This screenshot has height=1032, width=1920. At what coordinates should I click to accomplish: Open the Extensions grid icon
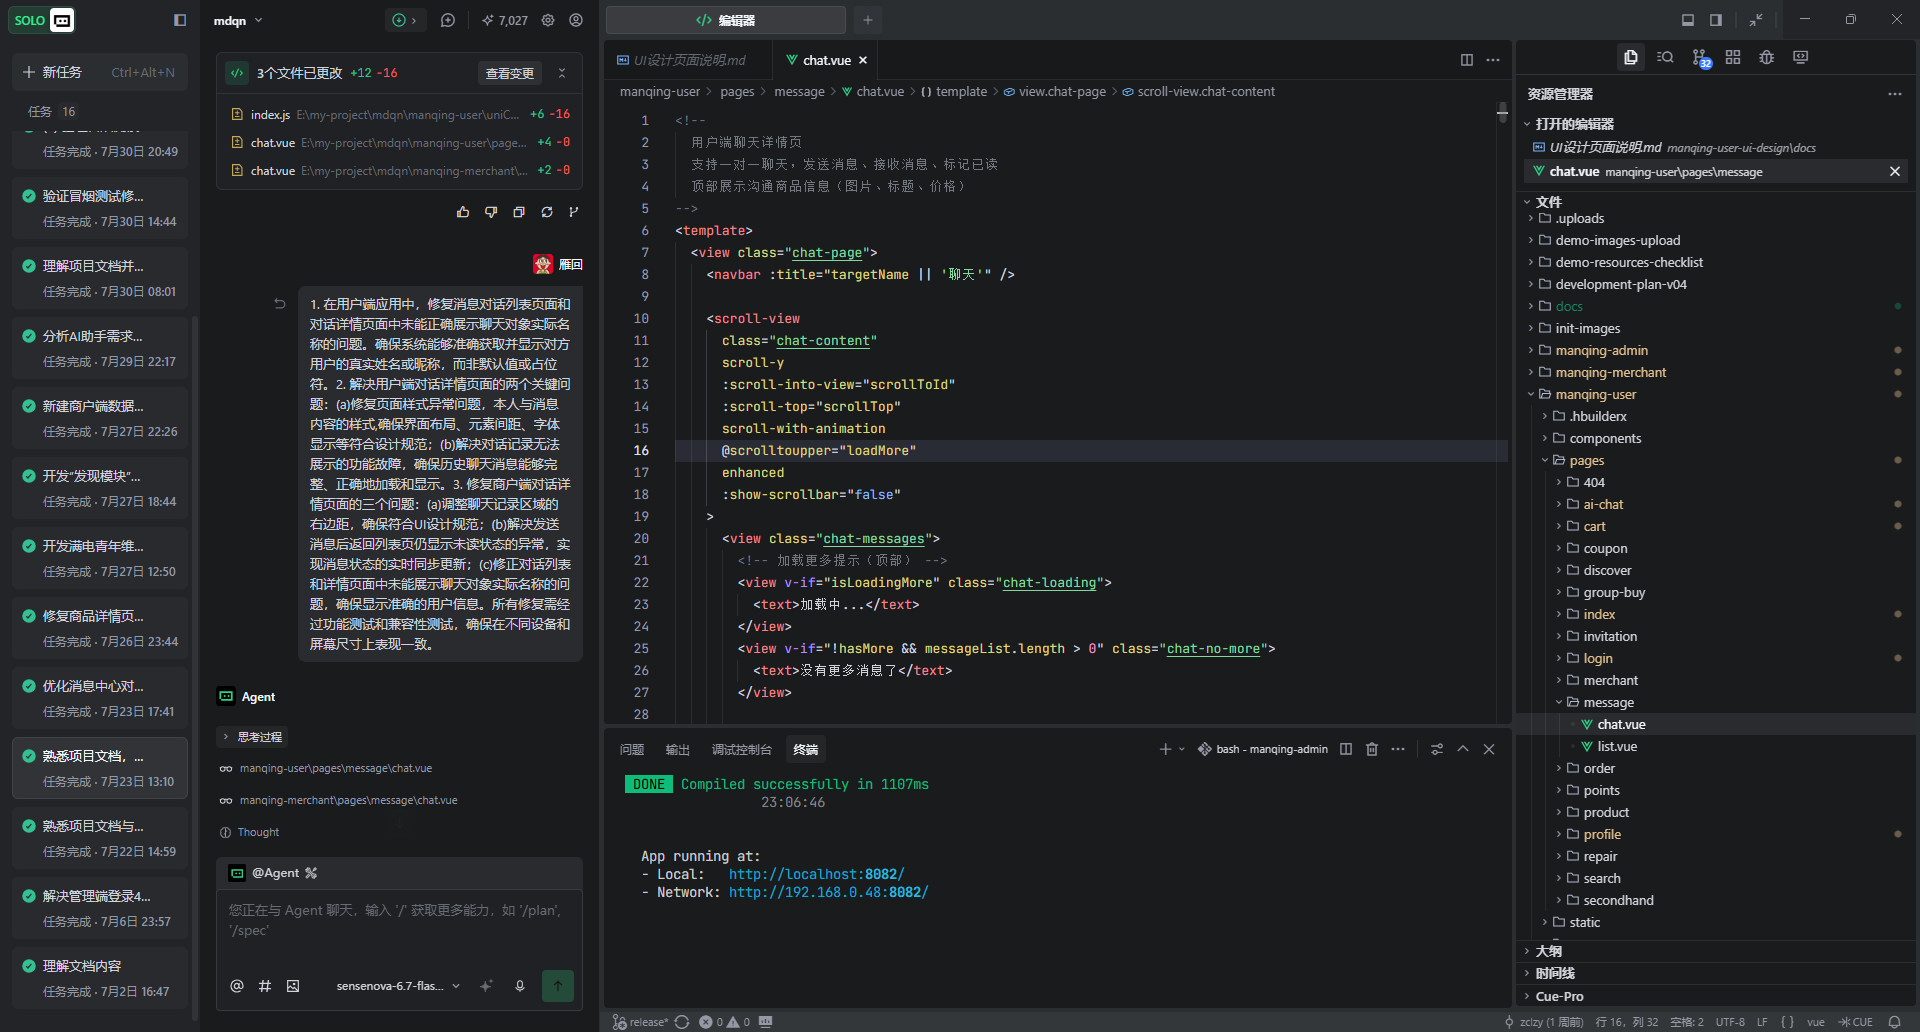tap(1733, 58)
